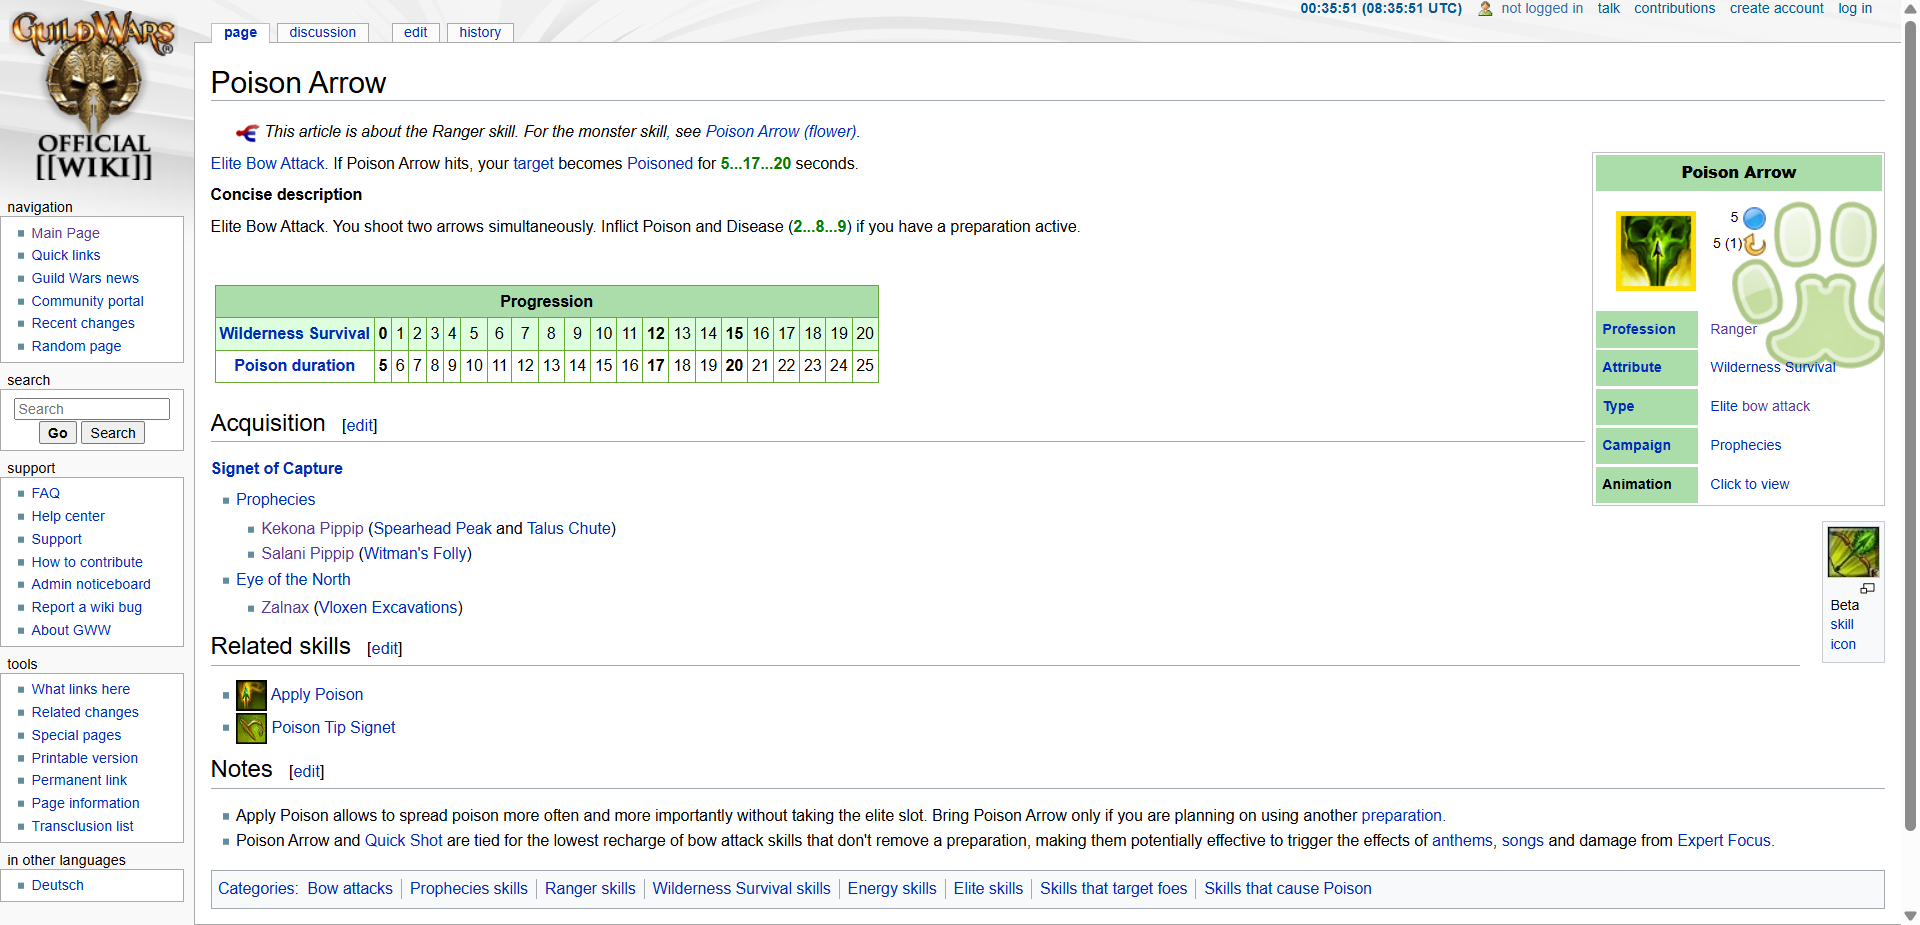This screenshot has height=925, width=1920.
Task: Click log in link
Action: pyautogui.click(x=1855, y=9)
